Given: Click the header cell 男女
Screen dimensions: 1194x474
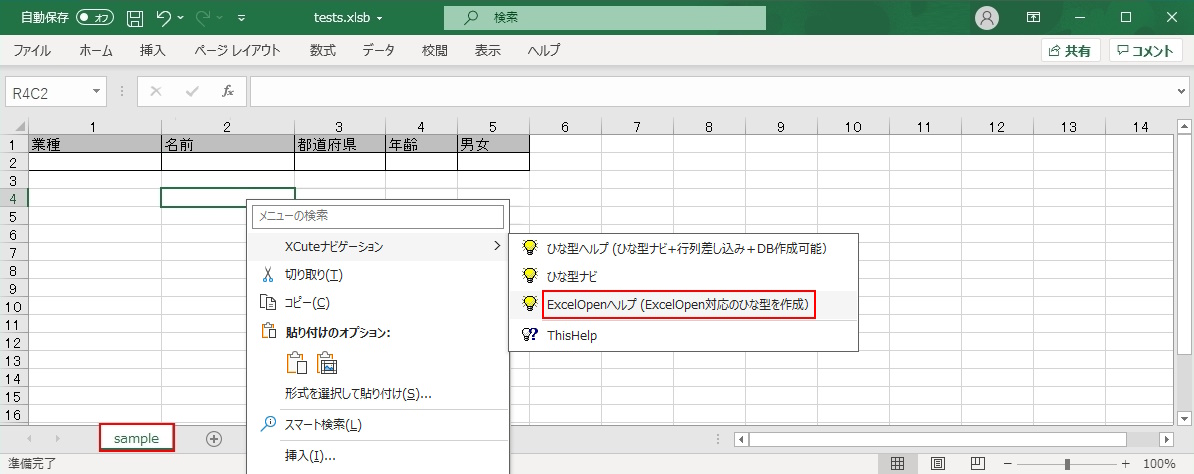Looking at the screenshot, I should 493,144.
